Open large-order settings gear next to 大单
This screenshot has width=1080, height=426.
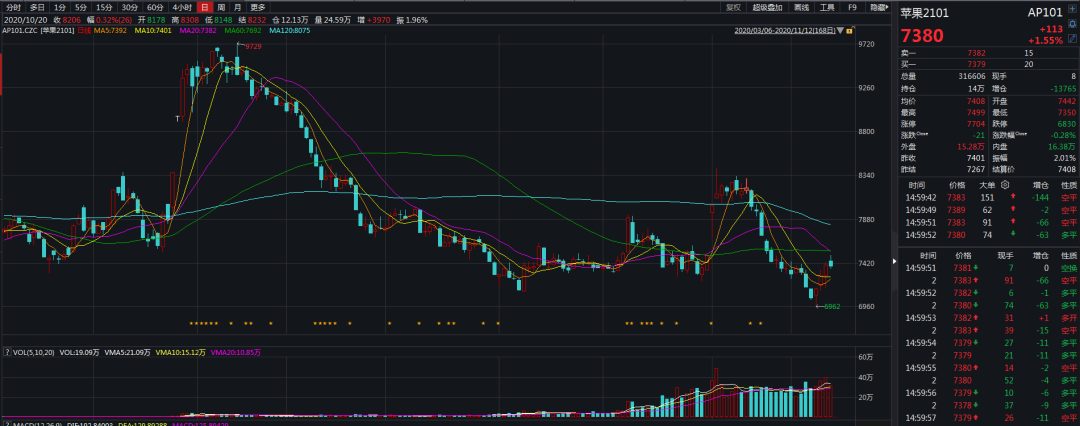(x=1005, y=185)
